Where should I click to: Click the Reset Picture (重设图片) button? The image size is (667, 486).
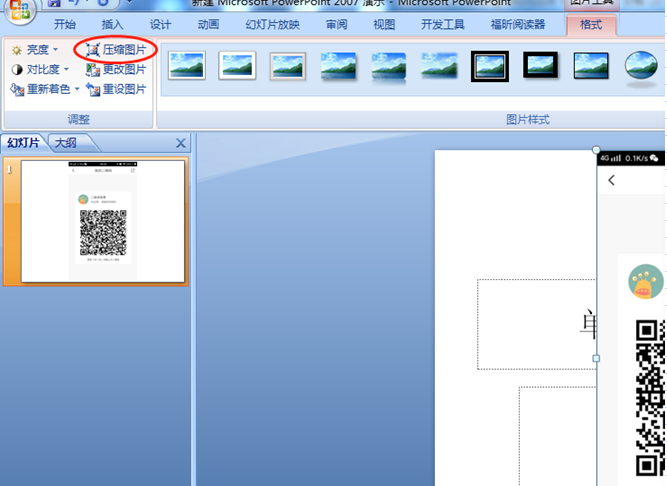[116, 89]
